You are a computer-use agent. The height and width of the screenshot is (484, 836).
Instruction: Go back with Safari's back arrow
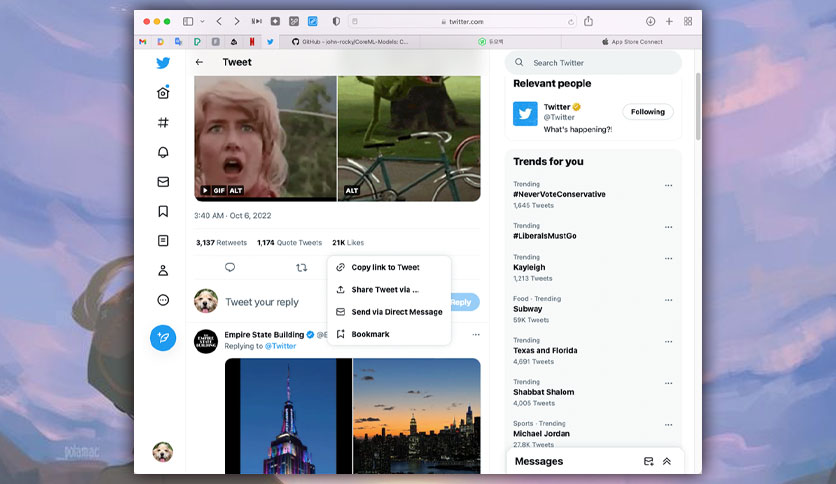click(219, 21)
